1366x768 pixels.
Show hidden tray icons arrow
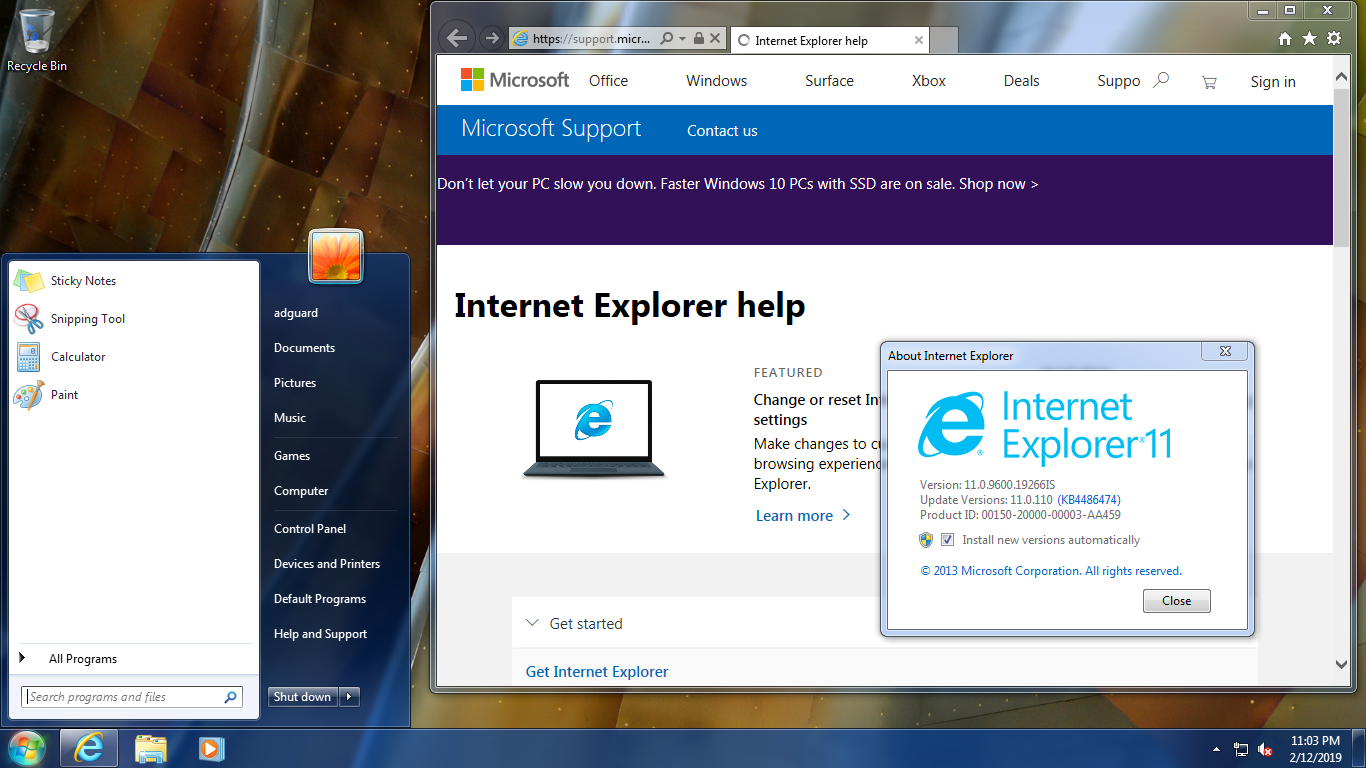tap(1216, 749)
